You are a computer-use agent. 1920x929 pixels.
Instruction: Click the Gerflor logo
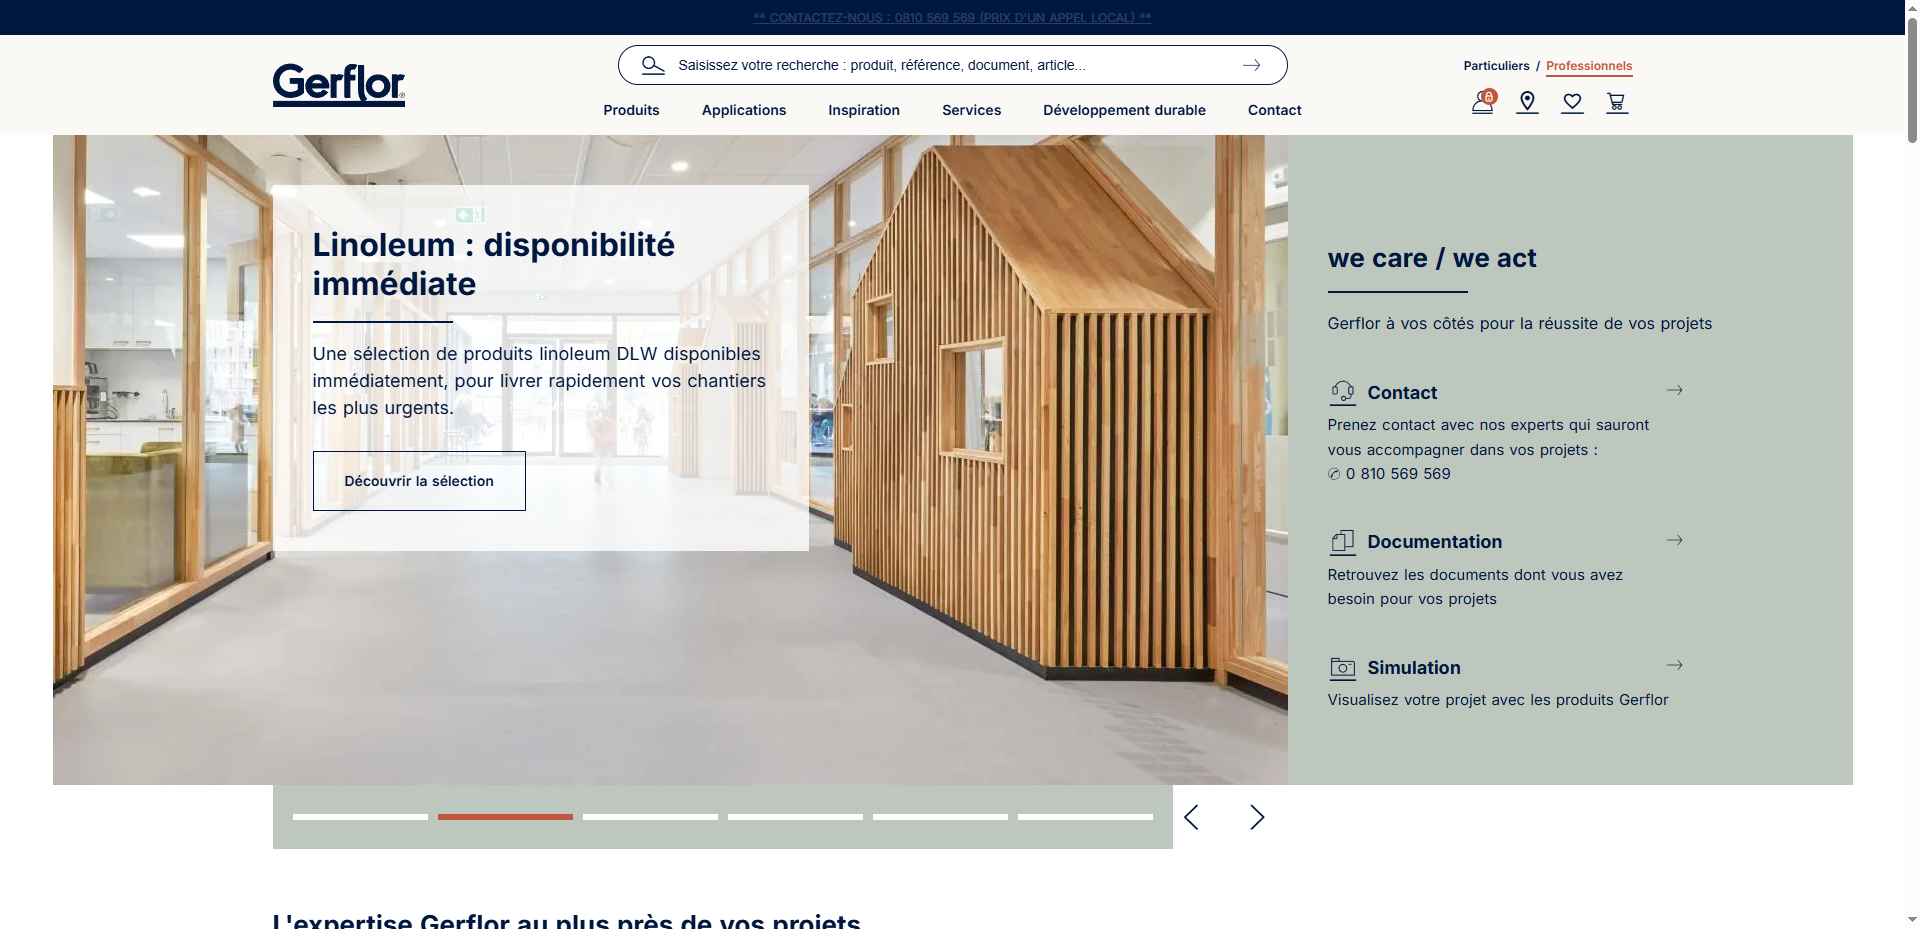(338, 84)
